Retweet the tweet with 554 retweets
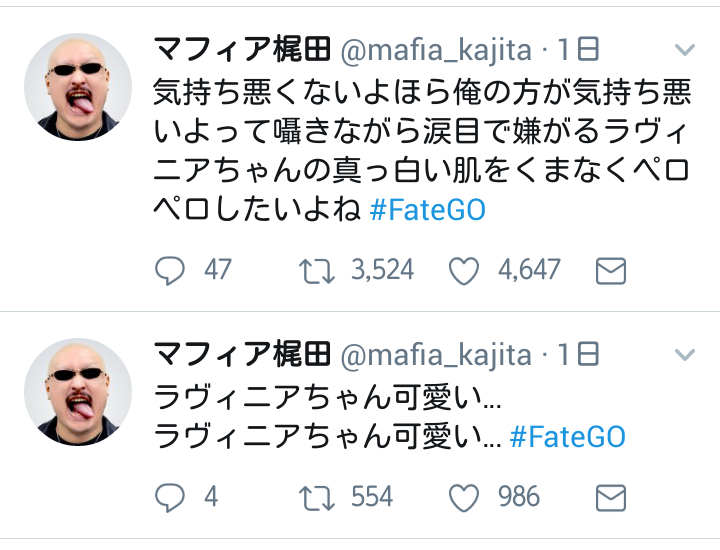Viewport: 720px width, 550px height. (316, 497)
